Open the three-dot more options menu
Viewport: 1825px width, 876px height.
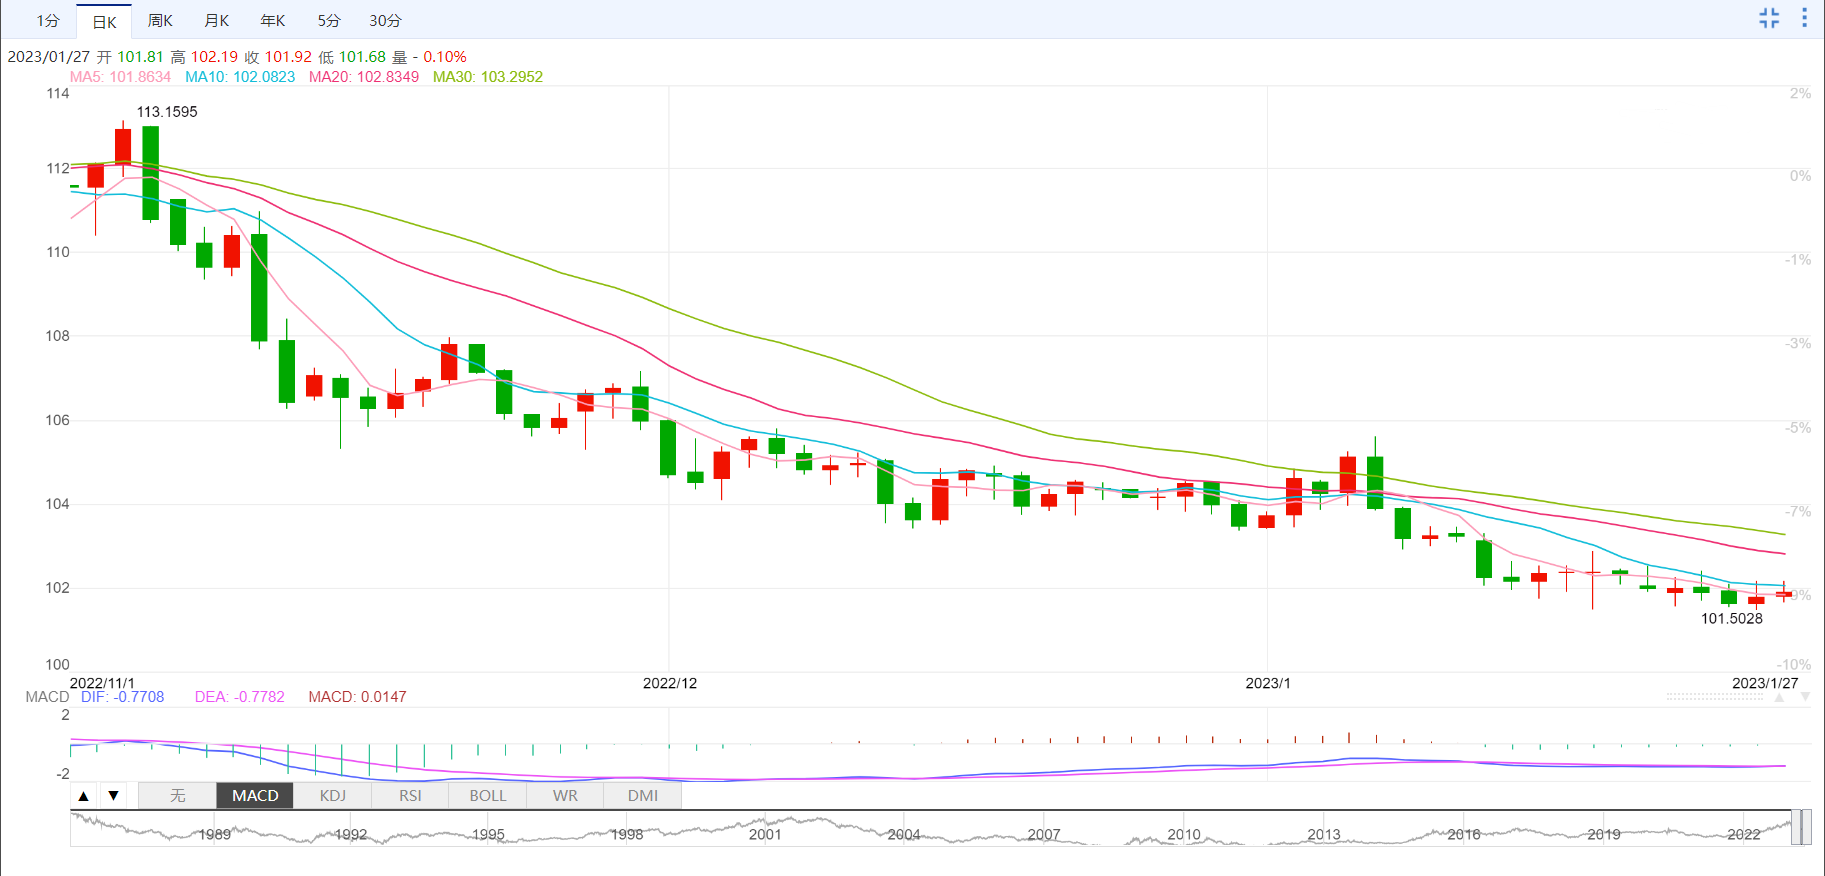[x=1805, y=18]
